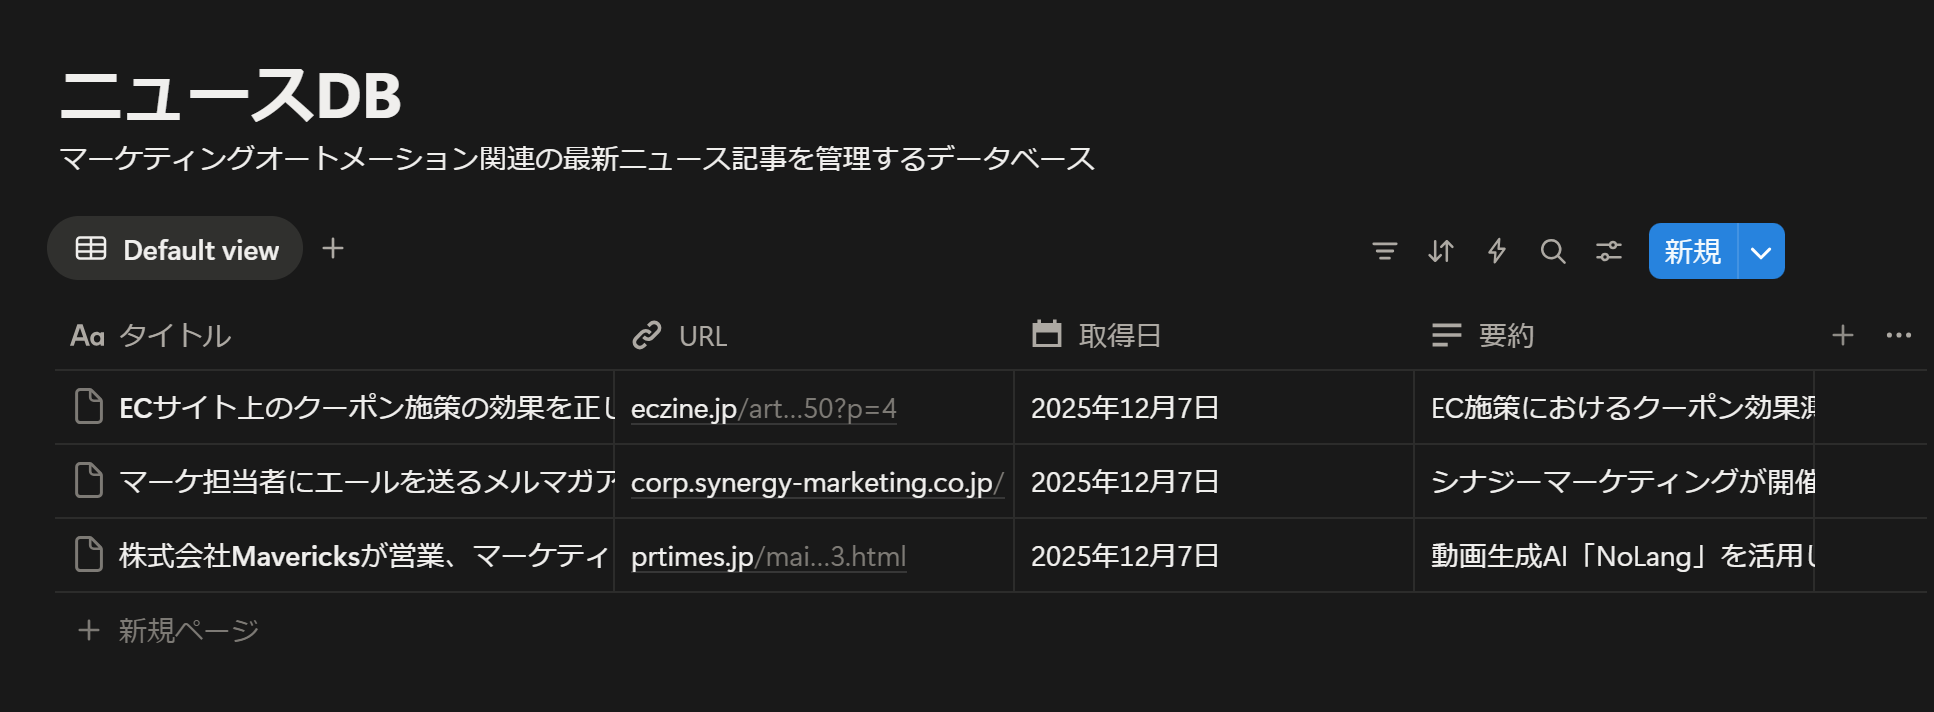
Task: Open the 株式会社Mavericks page row
Action: [362, 556]
